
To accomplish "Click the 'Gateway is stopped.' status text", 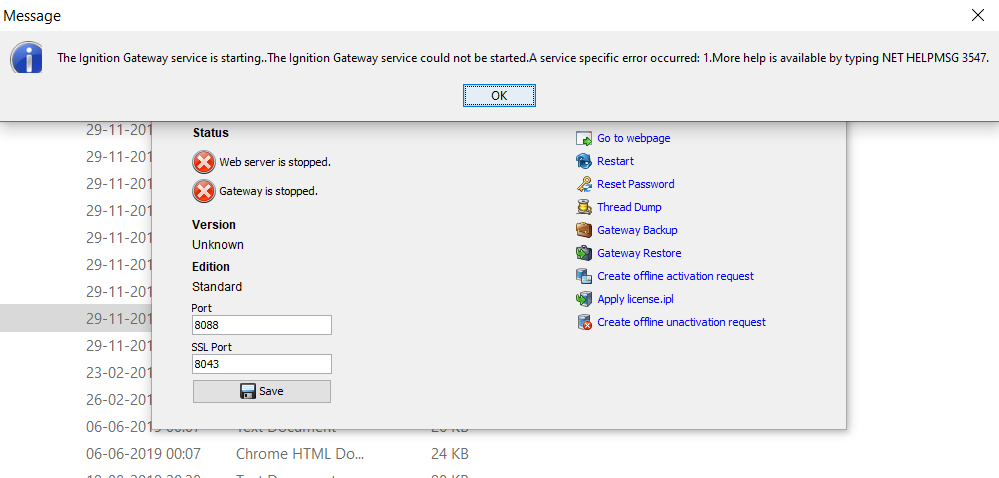I will 268,190.
